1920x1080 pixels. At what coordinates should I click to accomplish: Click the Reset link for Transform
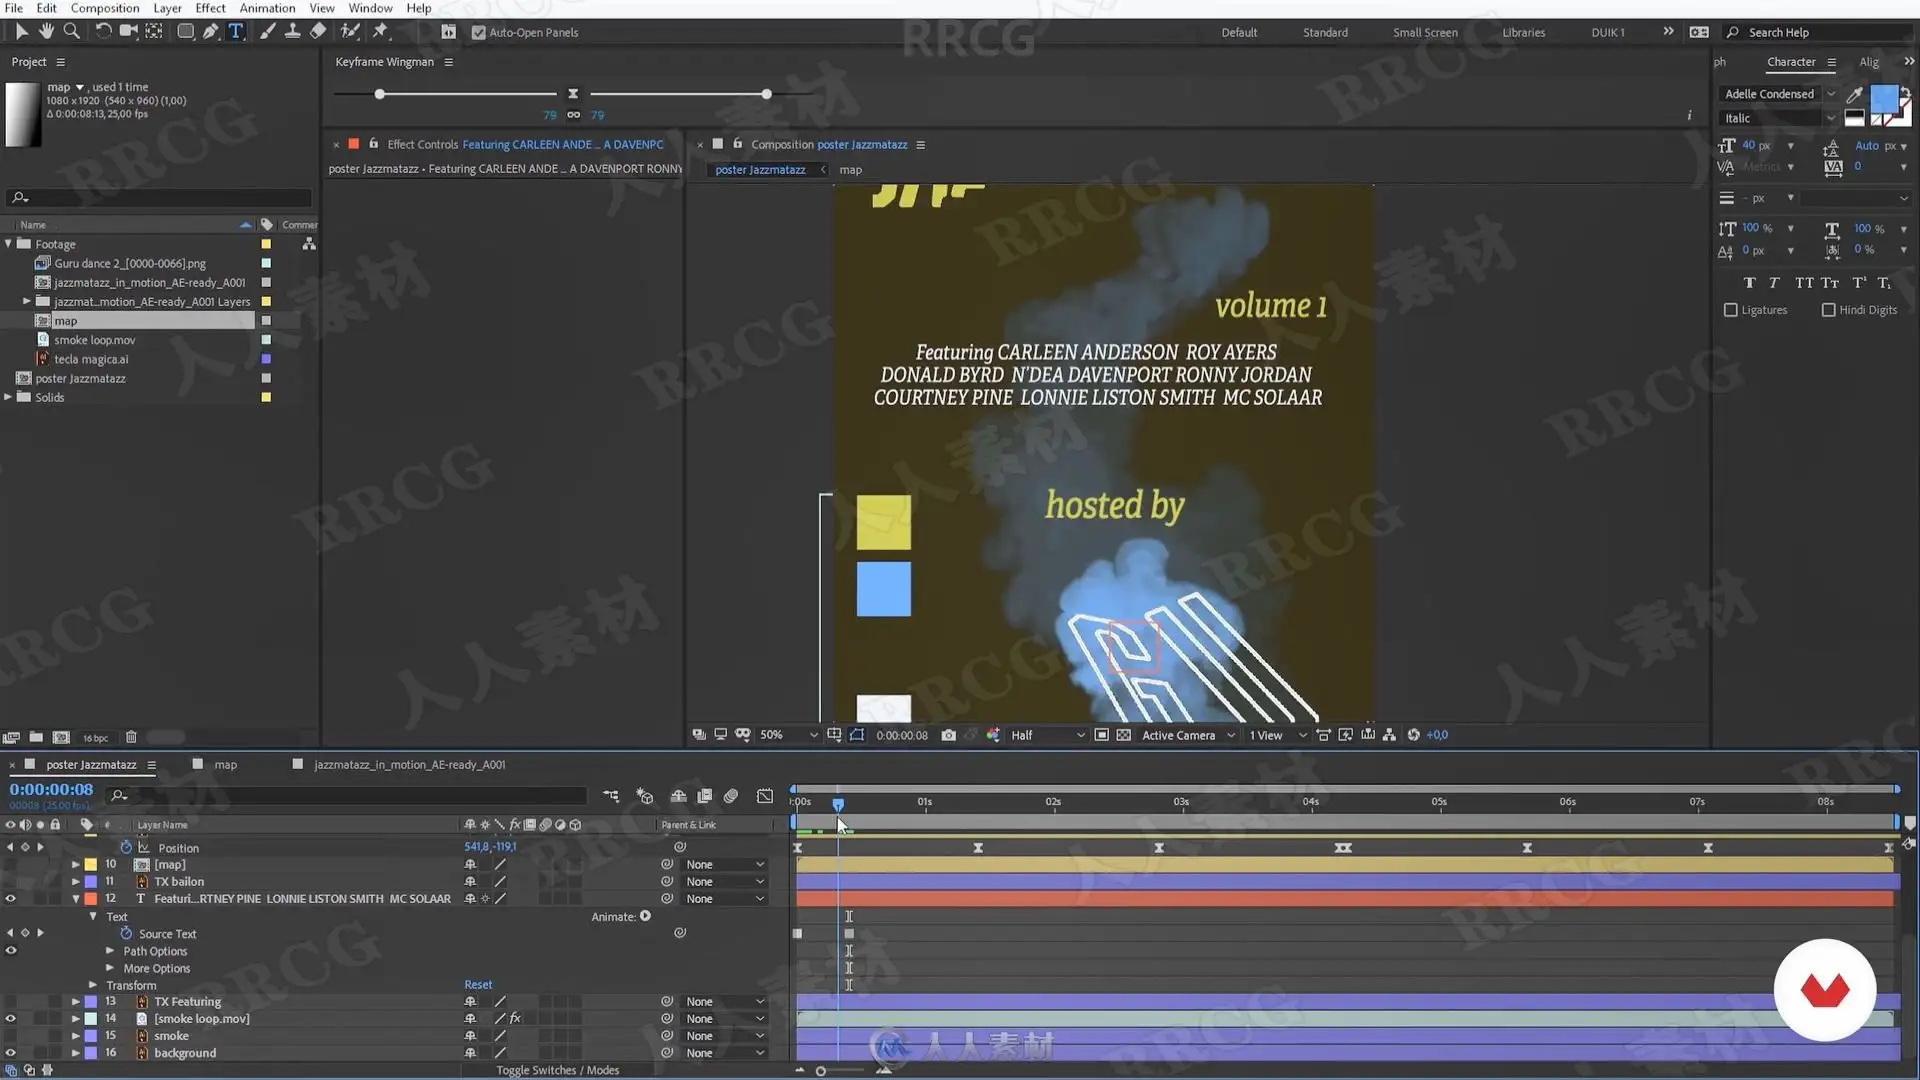[478, 985]
